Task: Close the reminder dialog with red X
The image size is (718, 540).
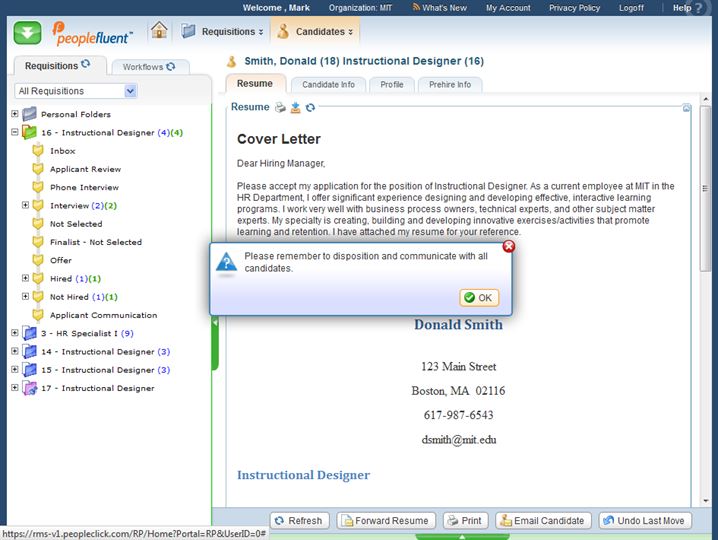Action: point(508,246)
